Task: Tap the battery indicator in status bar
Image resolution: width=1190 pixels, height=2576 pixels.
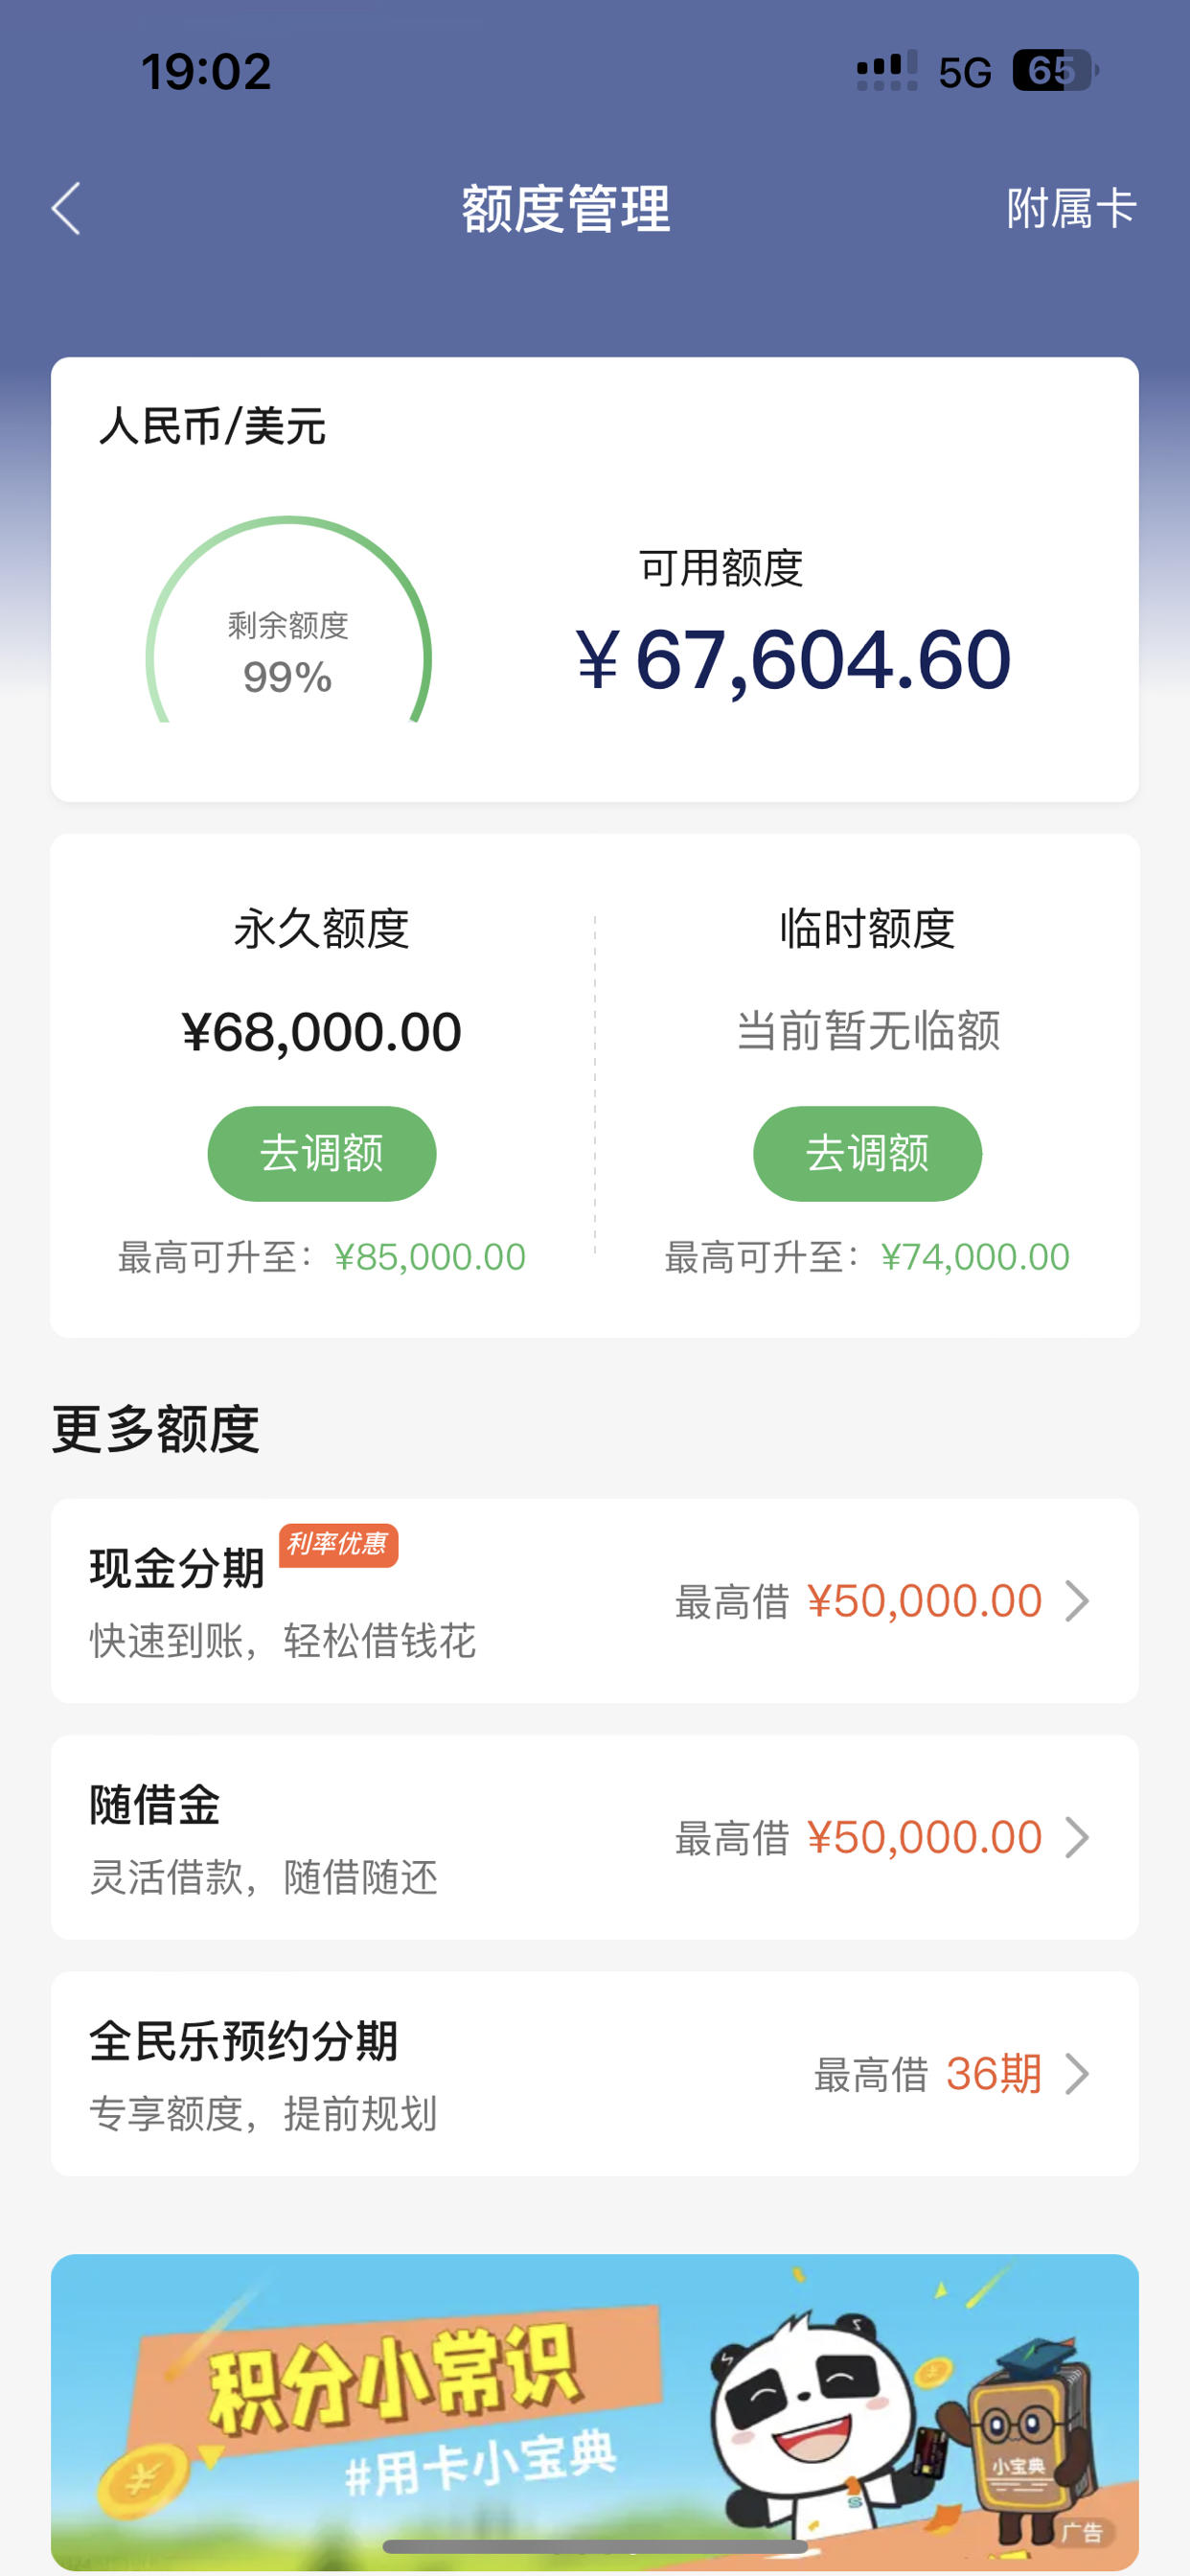Action: [x=1056, y=71]
